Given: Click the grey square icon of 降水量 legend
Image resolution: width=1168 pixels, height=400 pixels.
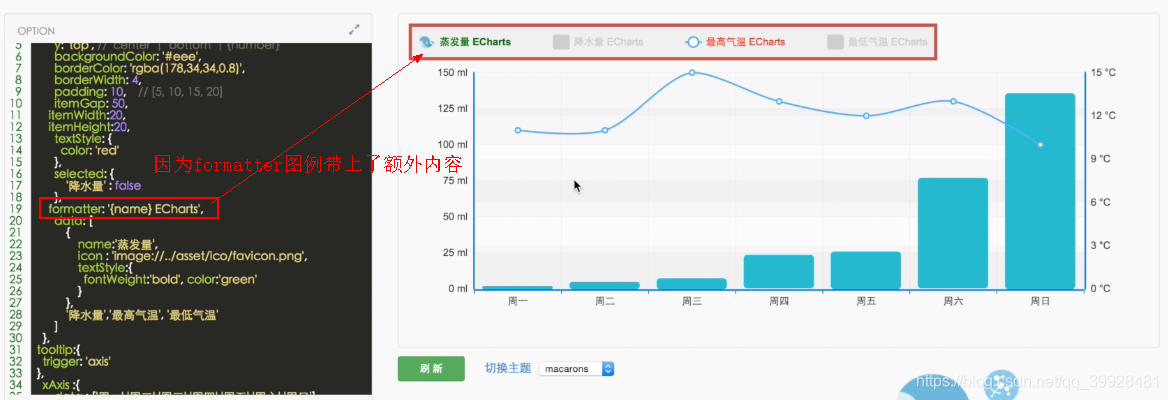Looking at the screenshot, I should point(561,42).
